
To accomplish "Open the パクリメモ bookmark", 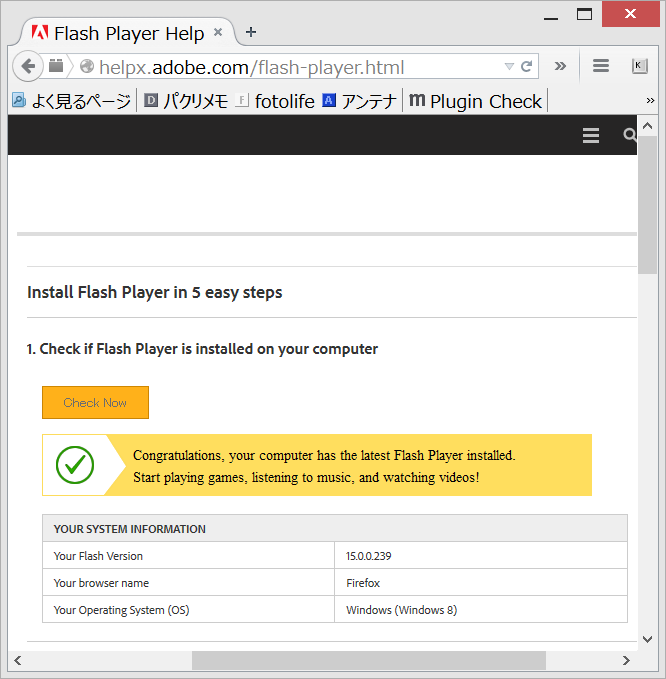I will point(186,101).
